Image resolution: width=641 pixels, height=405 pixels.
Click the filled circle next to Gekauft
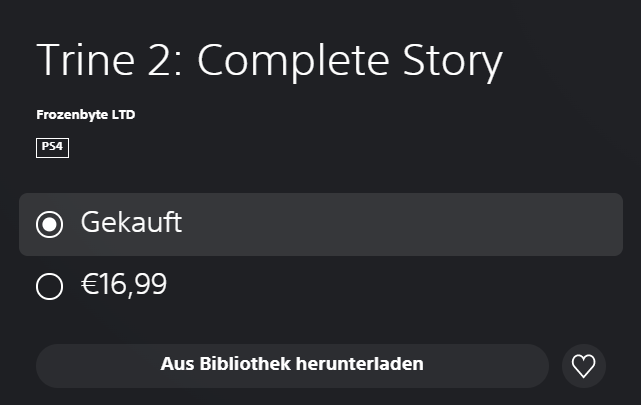[x=49, y=224]
